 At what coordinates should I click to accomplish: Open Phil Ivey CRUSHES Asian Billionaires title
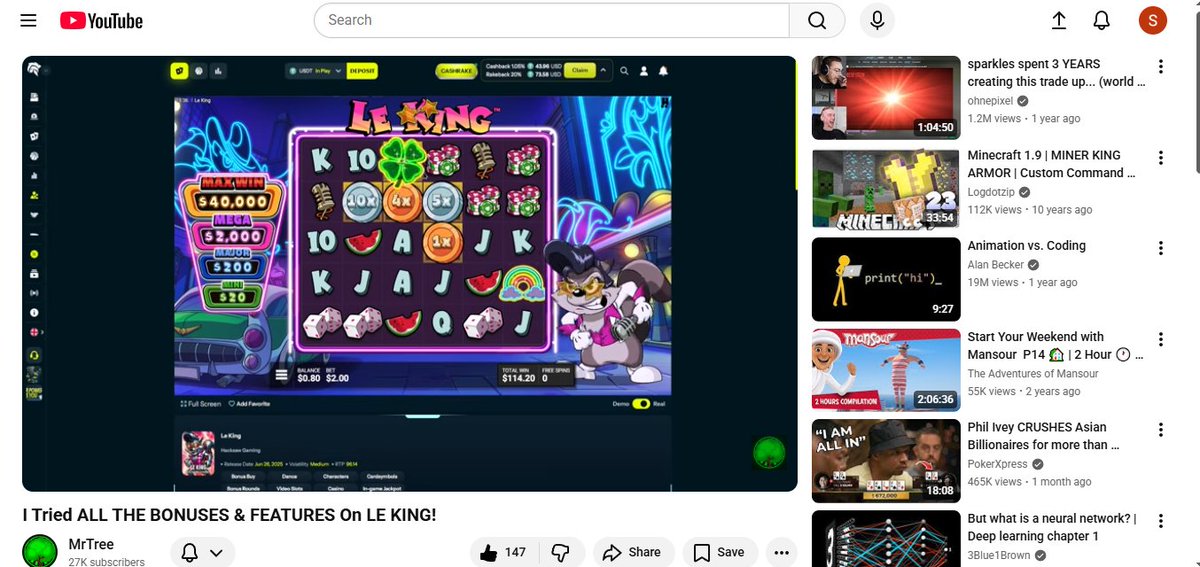(x=1044, y=437)
